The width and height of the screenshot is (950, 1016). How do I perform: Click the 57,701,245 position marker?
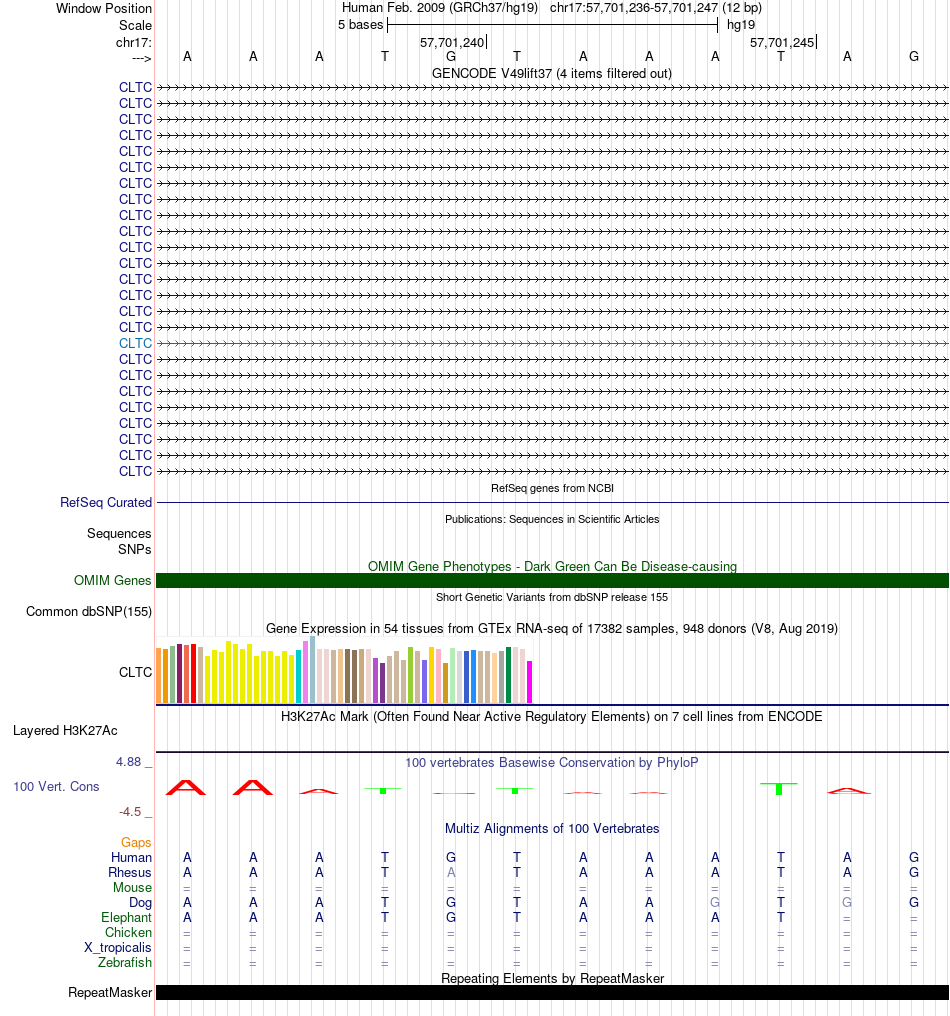[782, 43]
